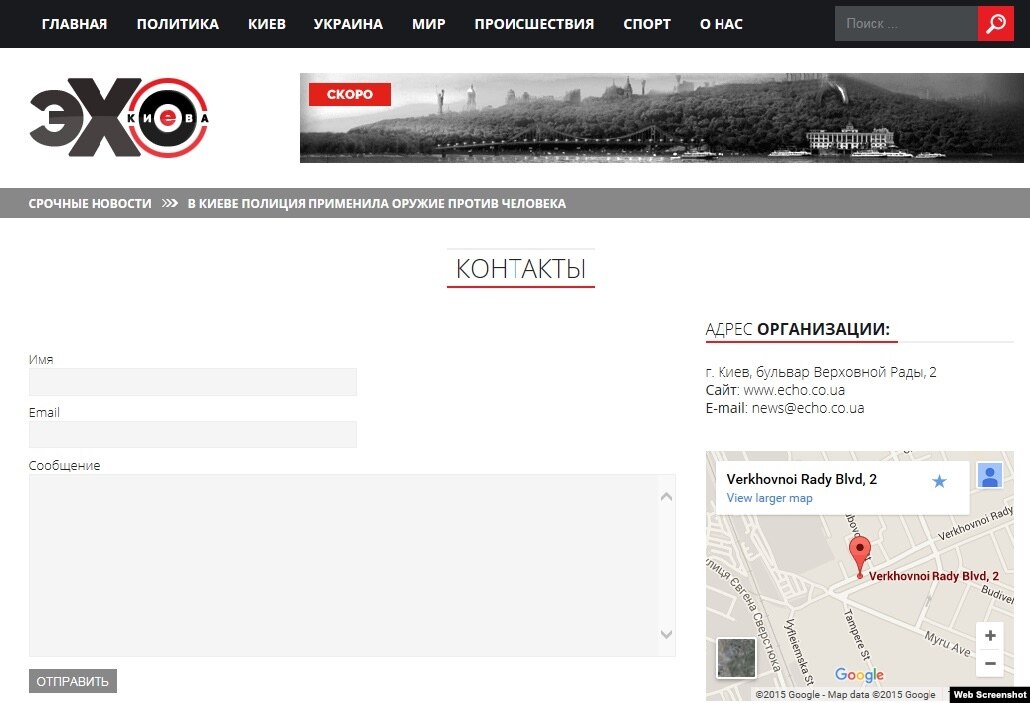The image size is (1030, 703).
Task: Switch map to satellite thumbnail view
Action: click(x=736, y=658)
